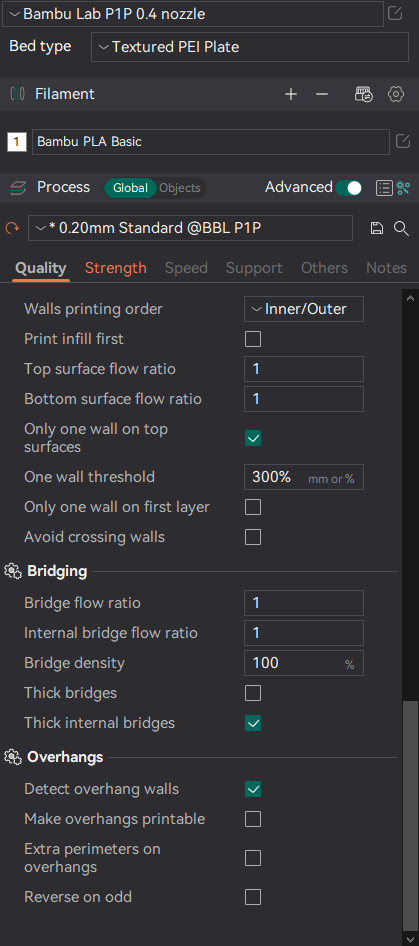Edit the Bambu PLA Basic preset icon
The image size is (419, 946).
point(403,142)
